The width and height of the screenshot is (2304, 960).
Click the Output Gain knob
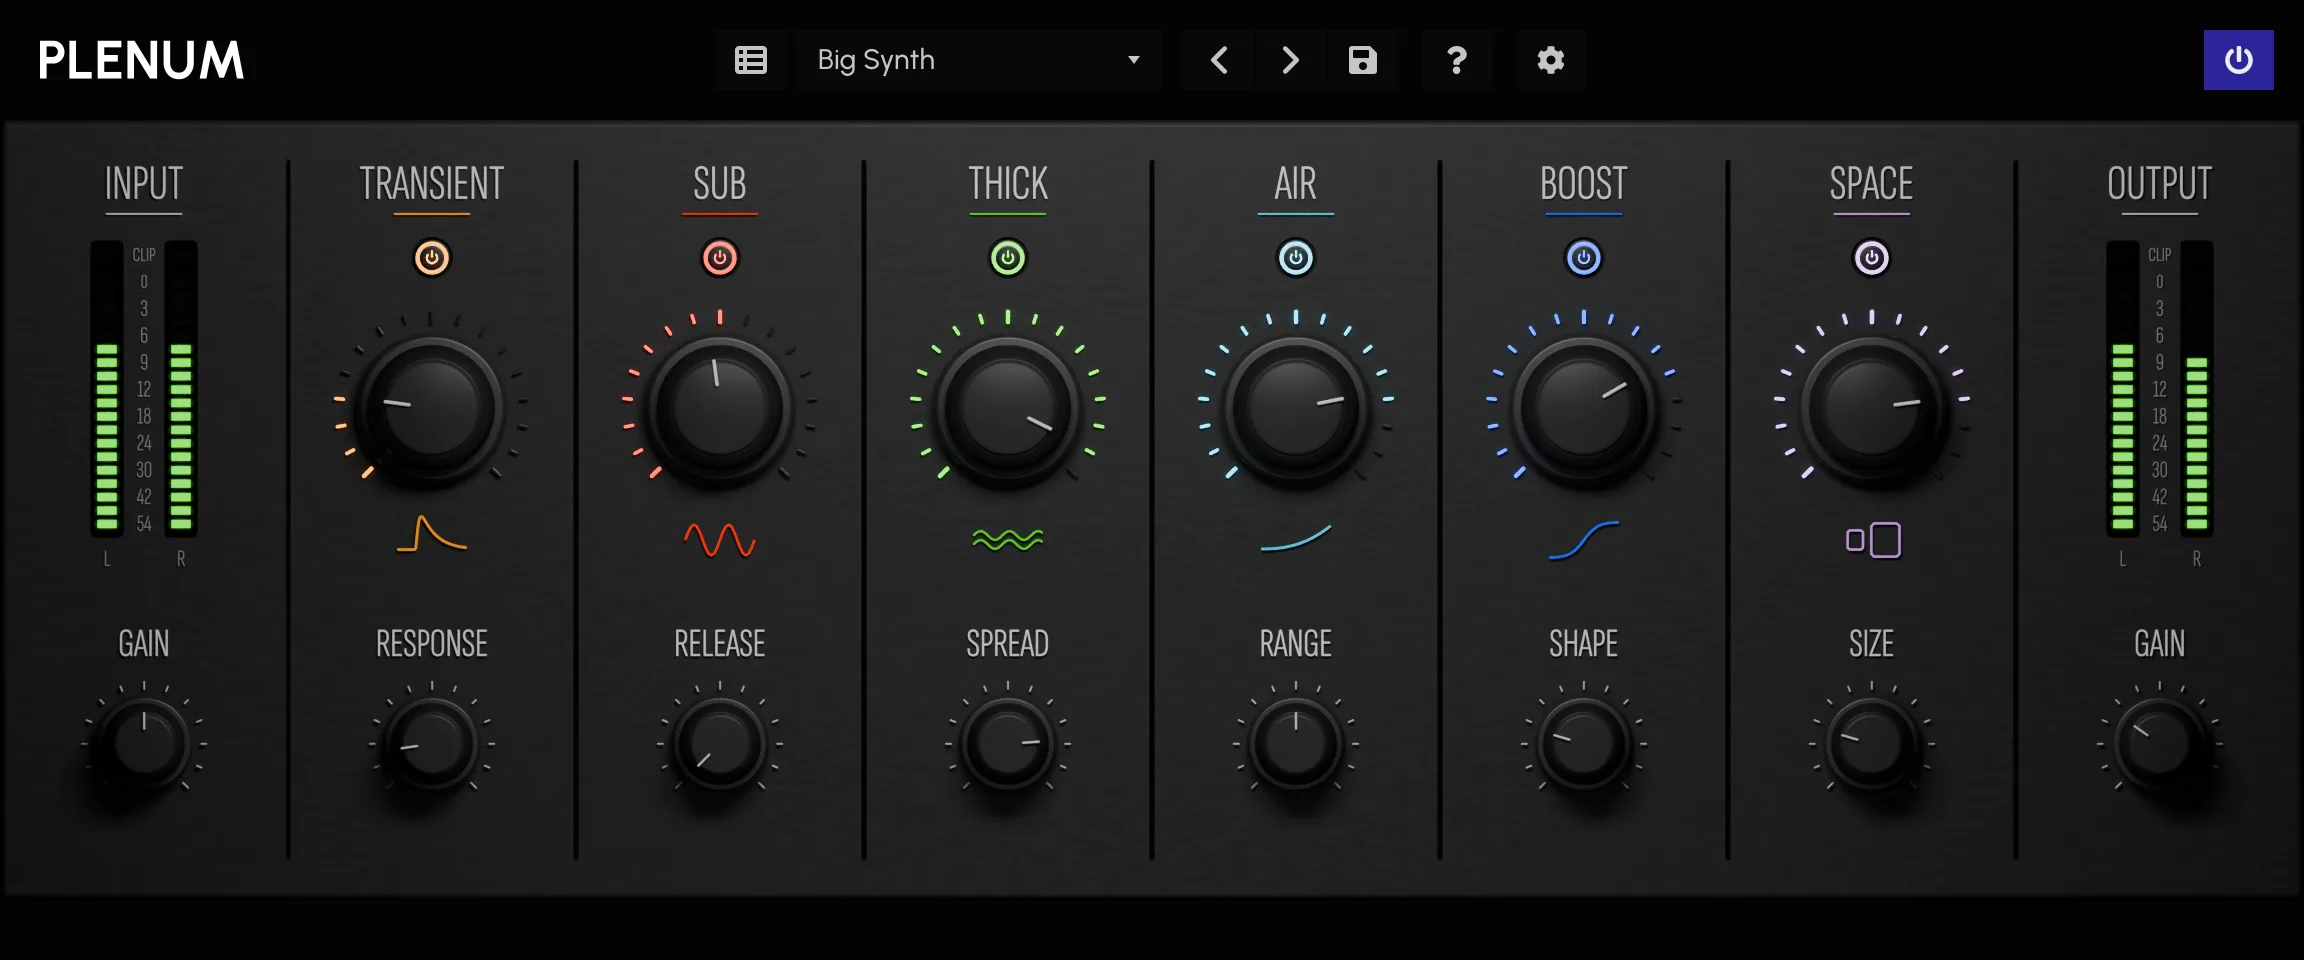pos(2160,744)
